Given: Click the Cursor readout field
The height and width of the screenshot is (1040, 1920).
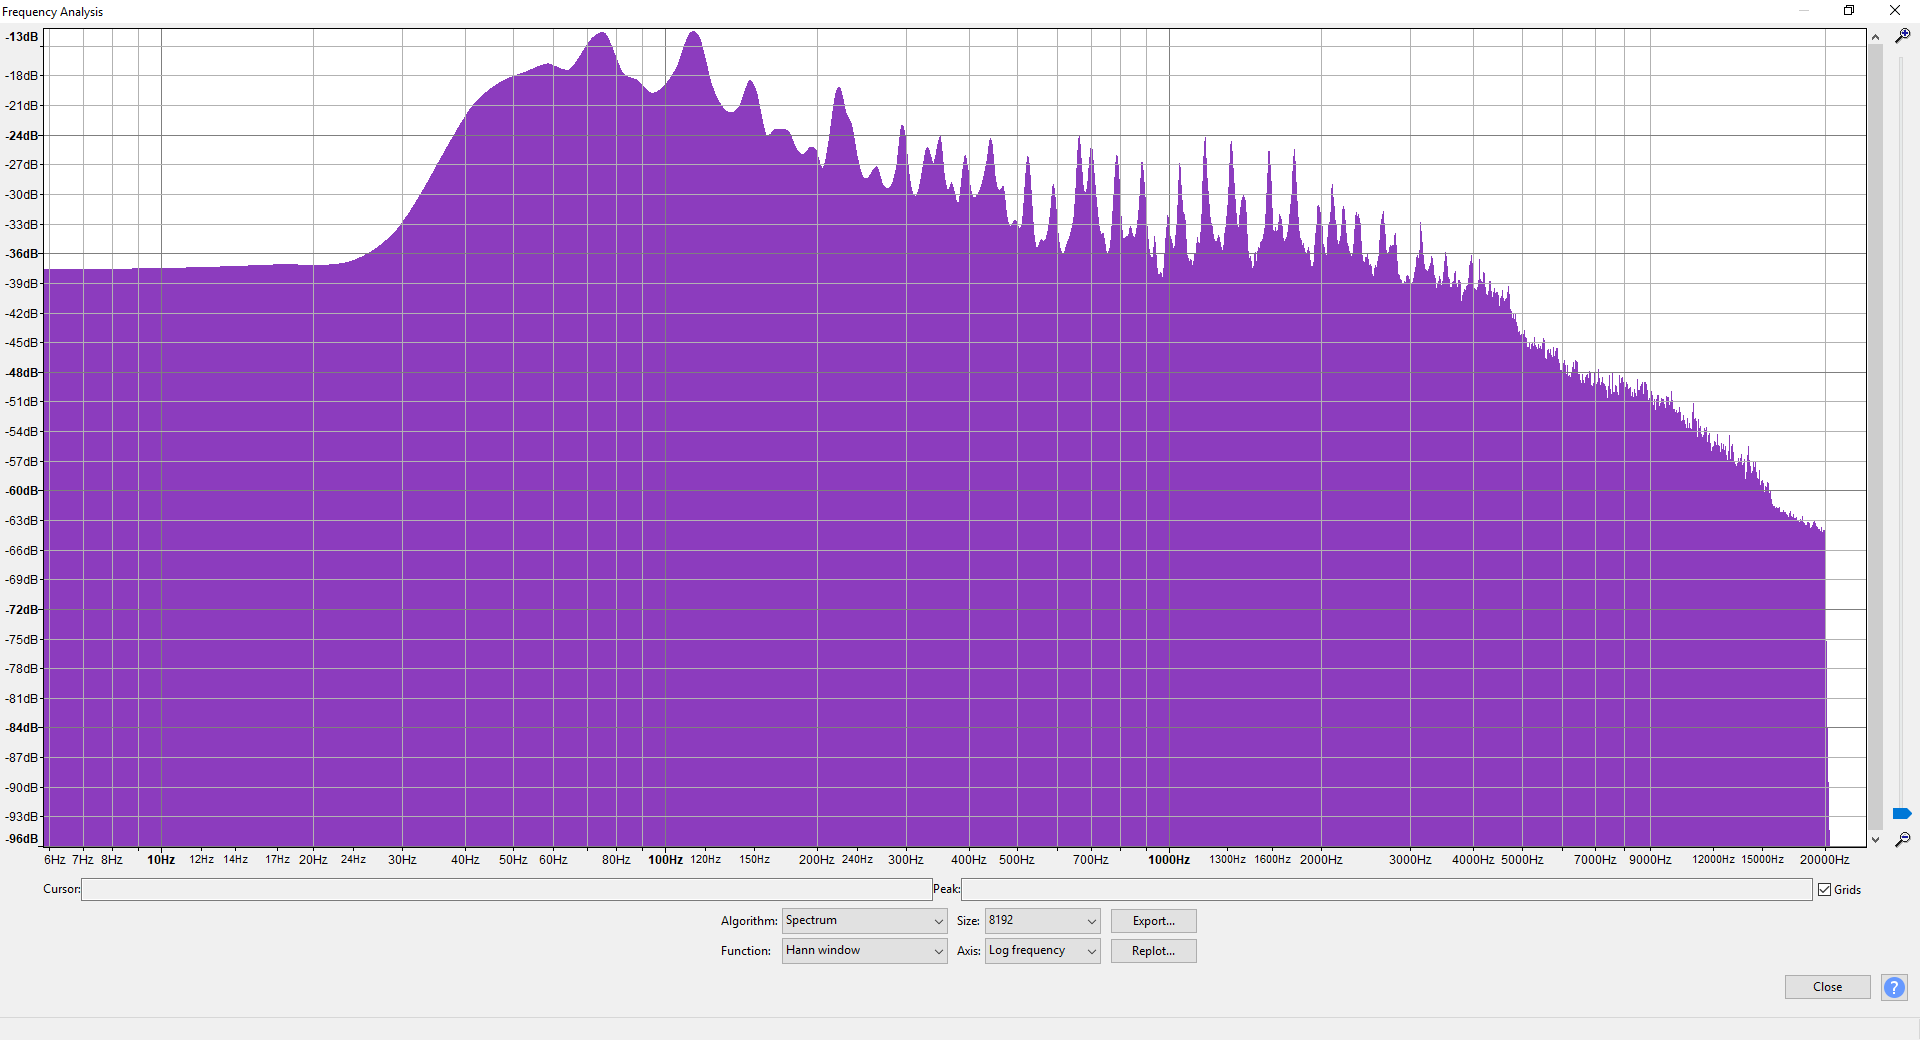Looking at the screenshot, I should [x=507, y=889].
